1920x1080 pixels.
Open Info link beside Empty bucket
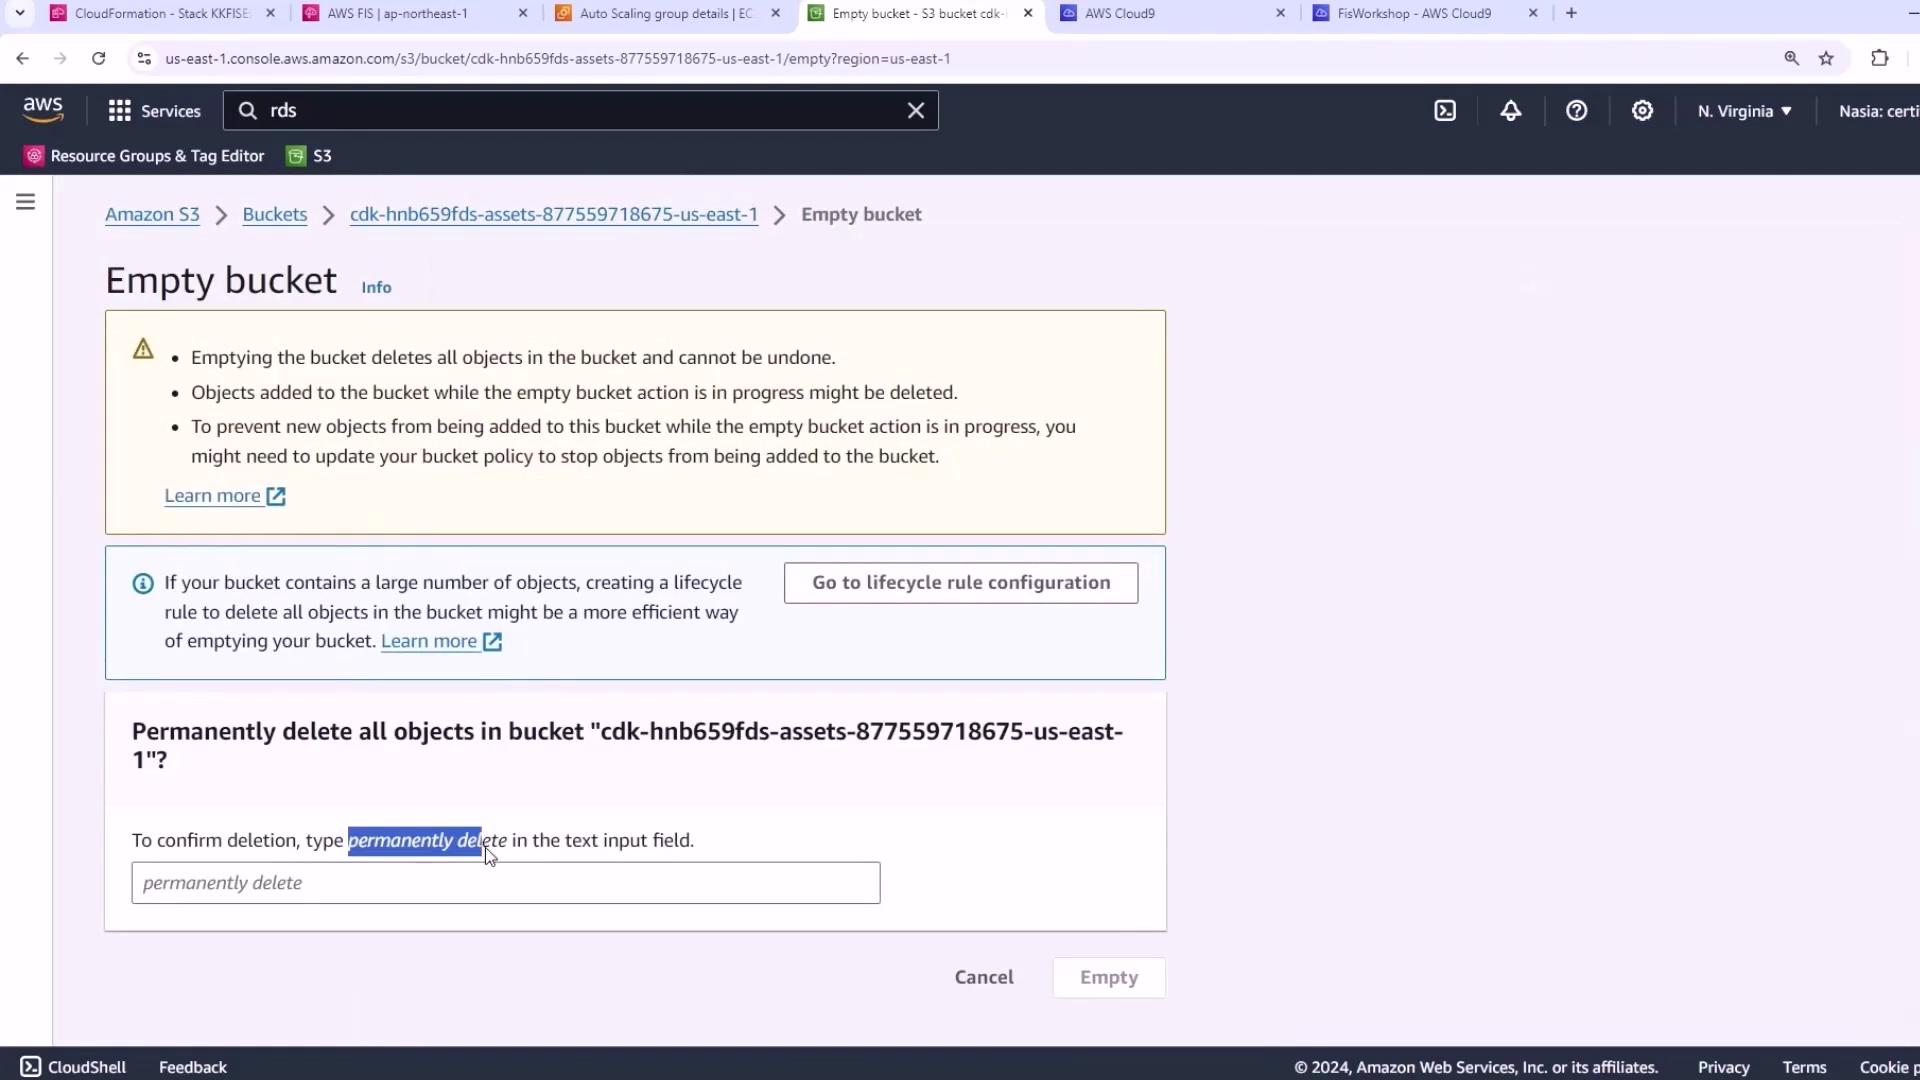click(x=376, y=288)
